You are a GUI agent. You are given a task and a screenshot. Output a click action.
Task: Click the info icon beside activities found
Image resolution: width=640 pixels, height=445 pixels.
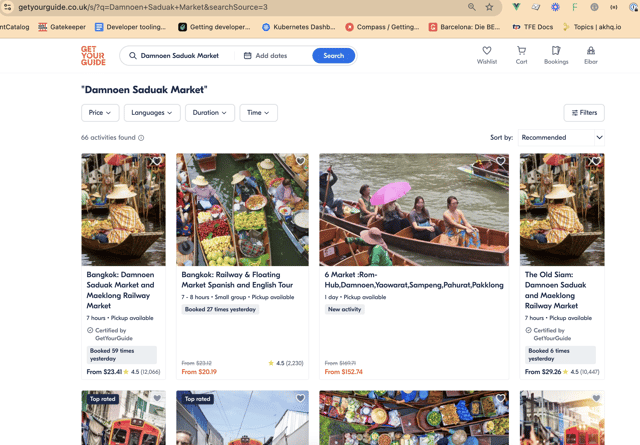(x=141, y=138)
